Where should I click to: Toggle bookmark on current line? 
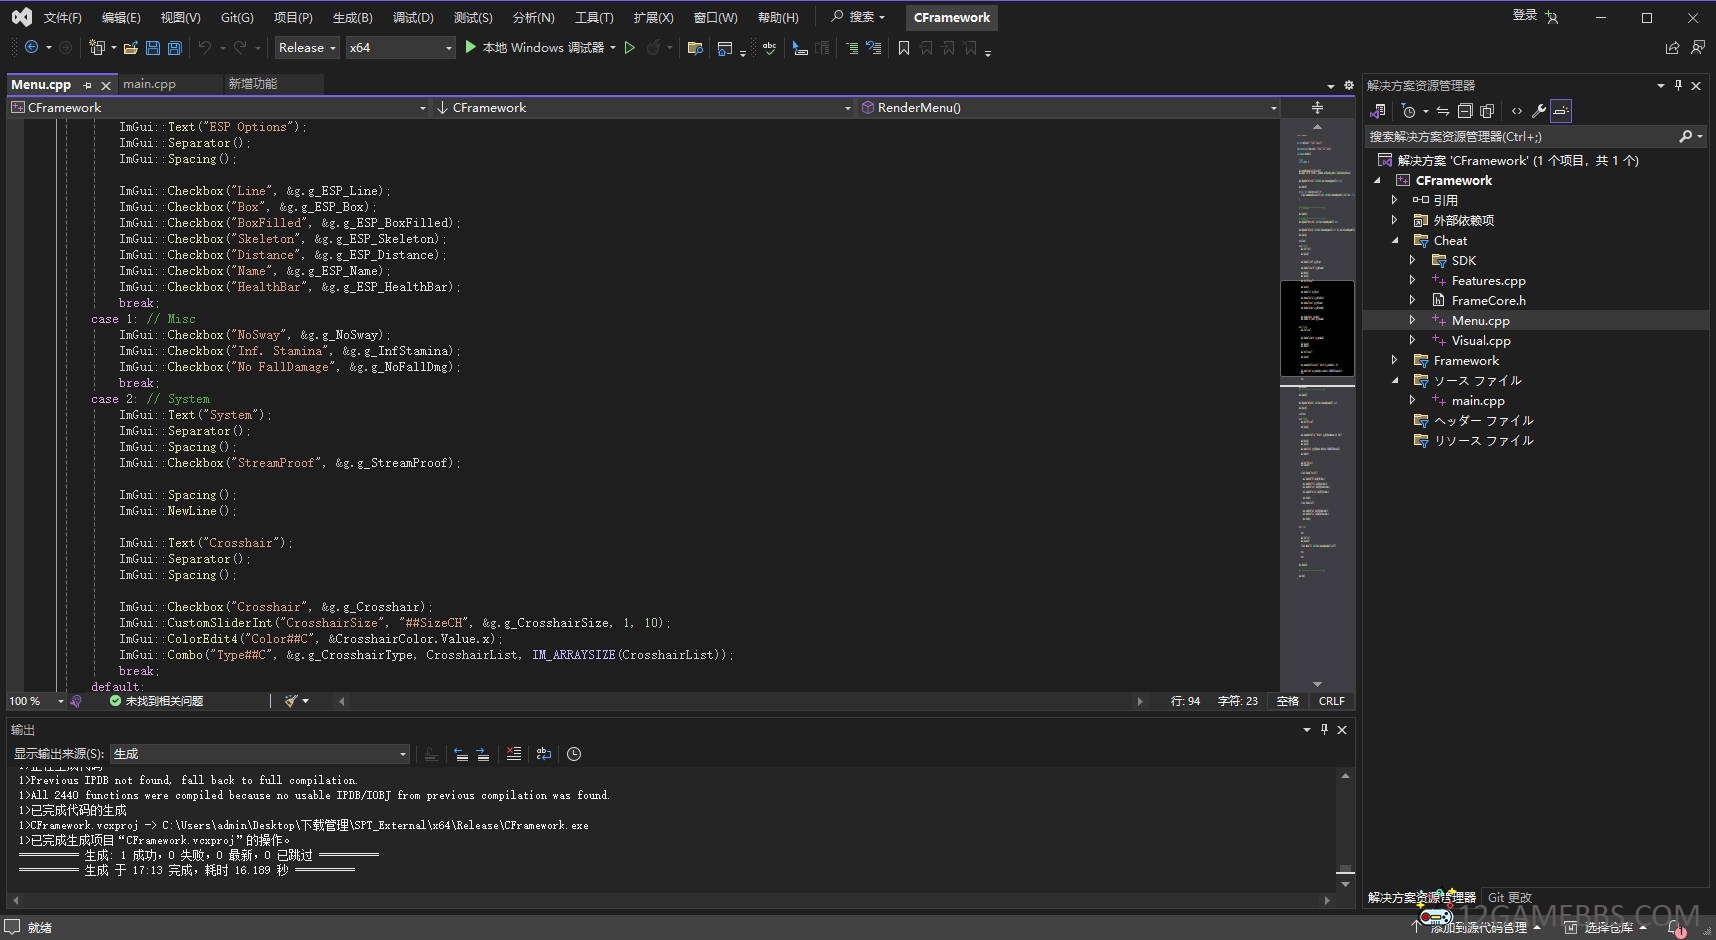(x=904, y=48)
